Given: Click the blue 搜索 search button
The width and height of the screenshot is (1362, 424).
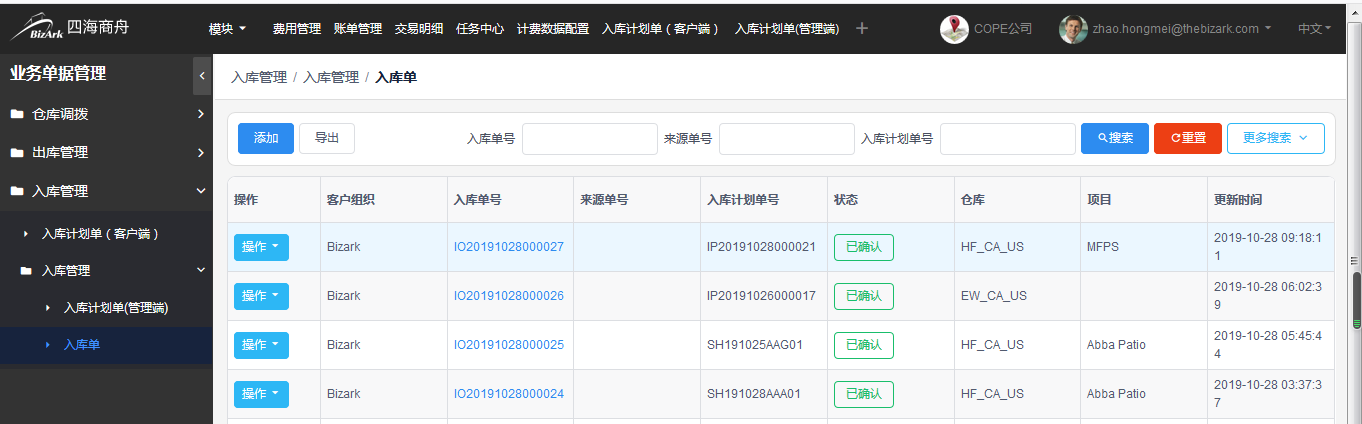Looking at the screenshot, I should pos(1115,138).
